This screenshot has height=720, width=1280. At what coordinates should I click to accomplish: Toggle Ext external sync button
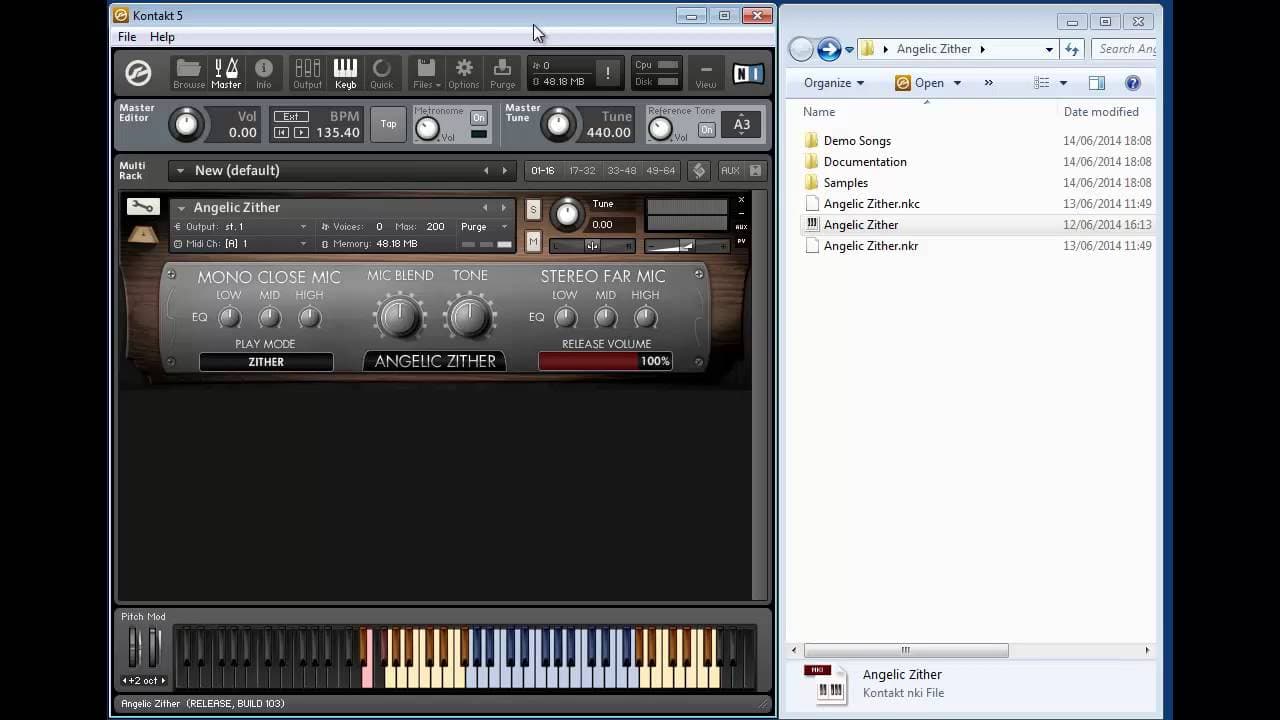tap(291, 117)
